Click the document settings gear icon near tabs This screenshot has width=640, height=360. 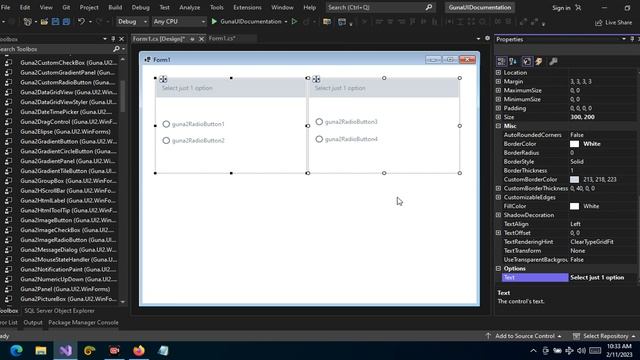487,38
